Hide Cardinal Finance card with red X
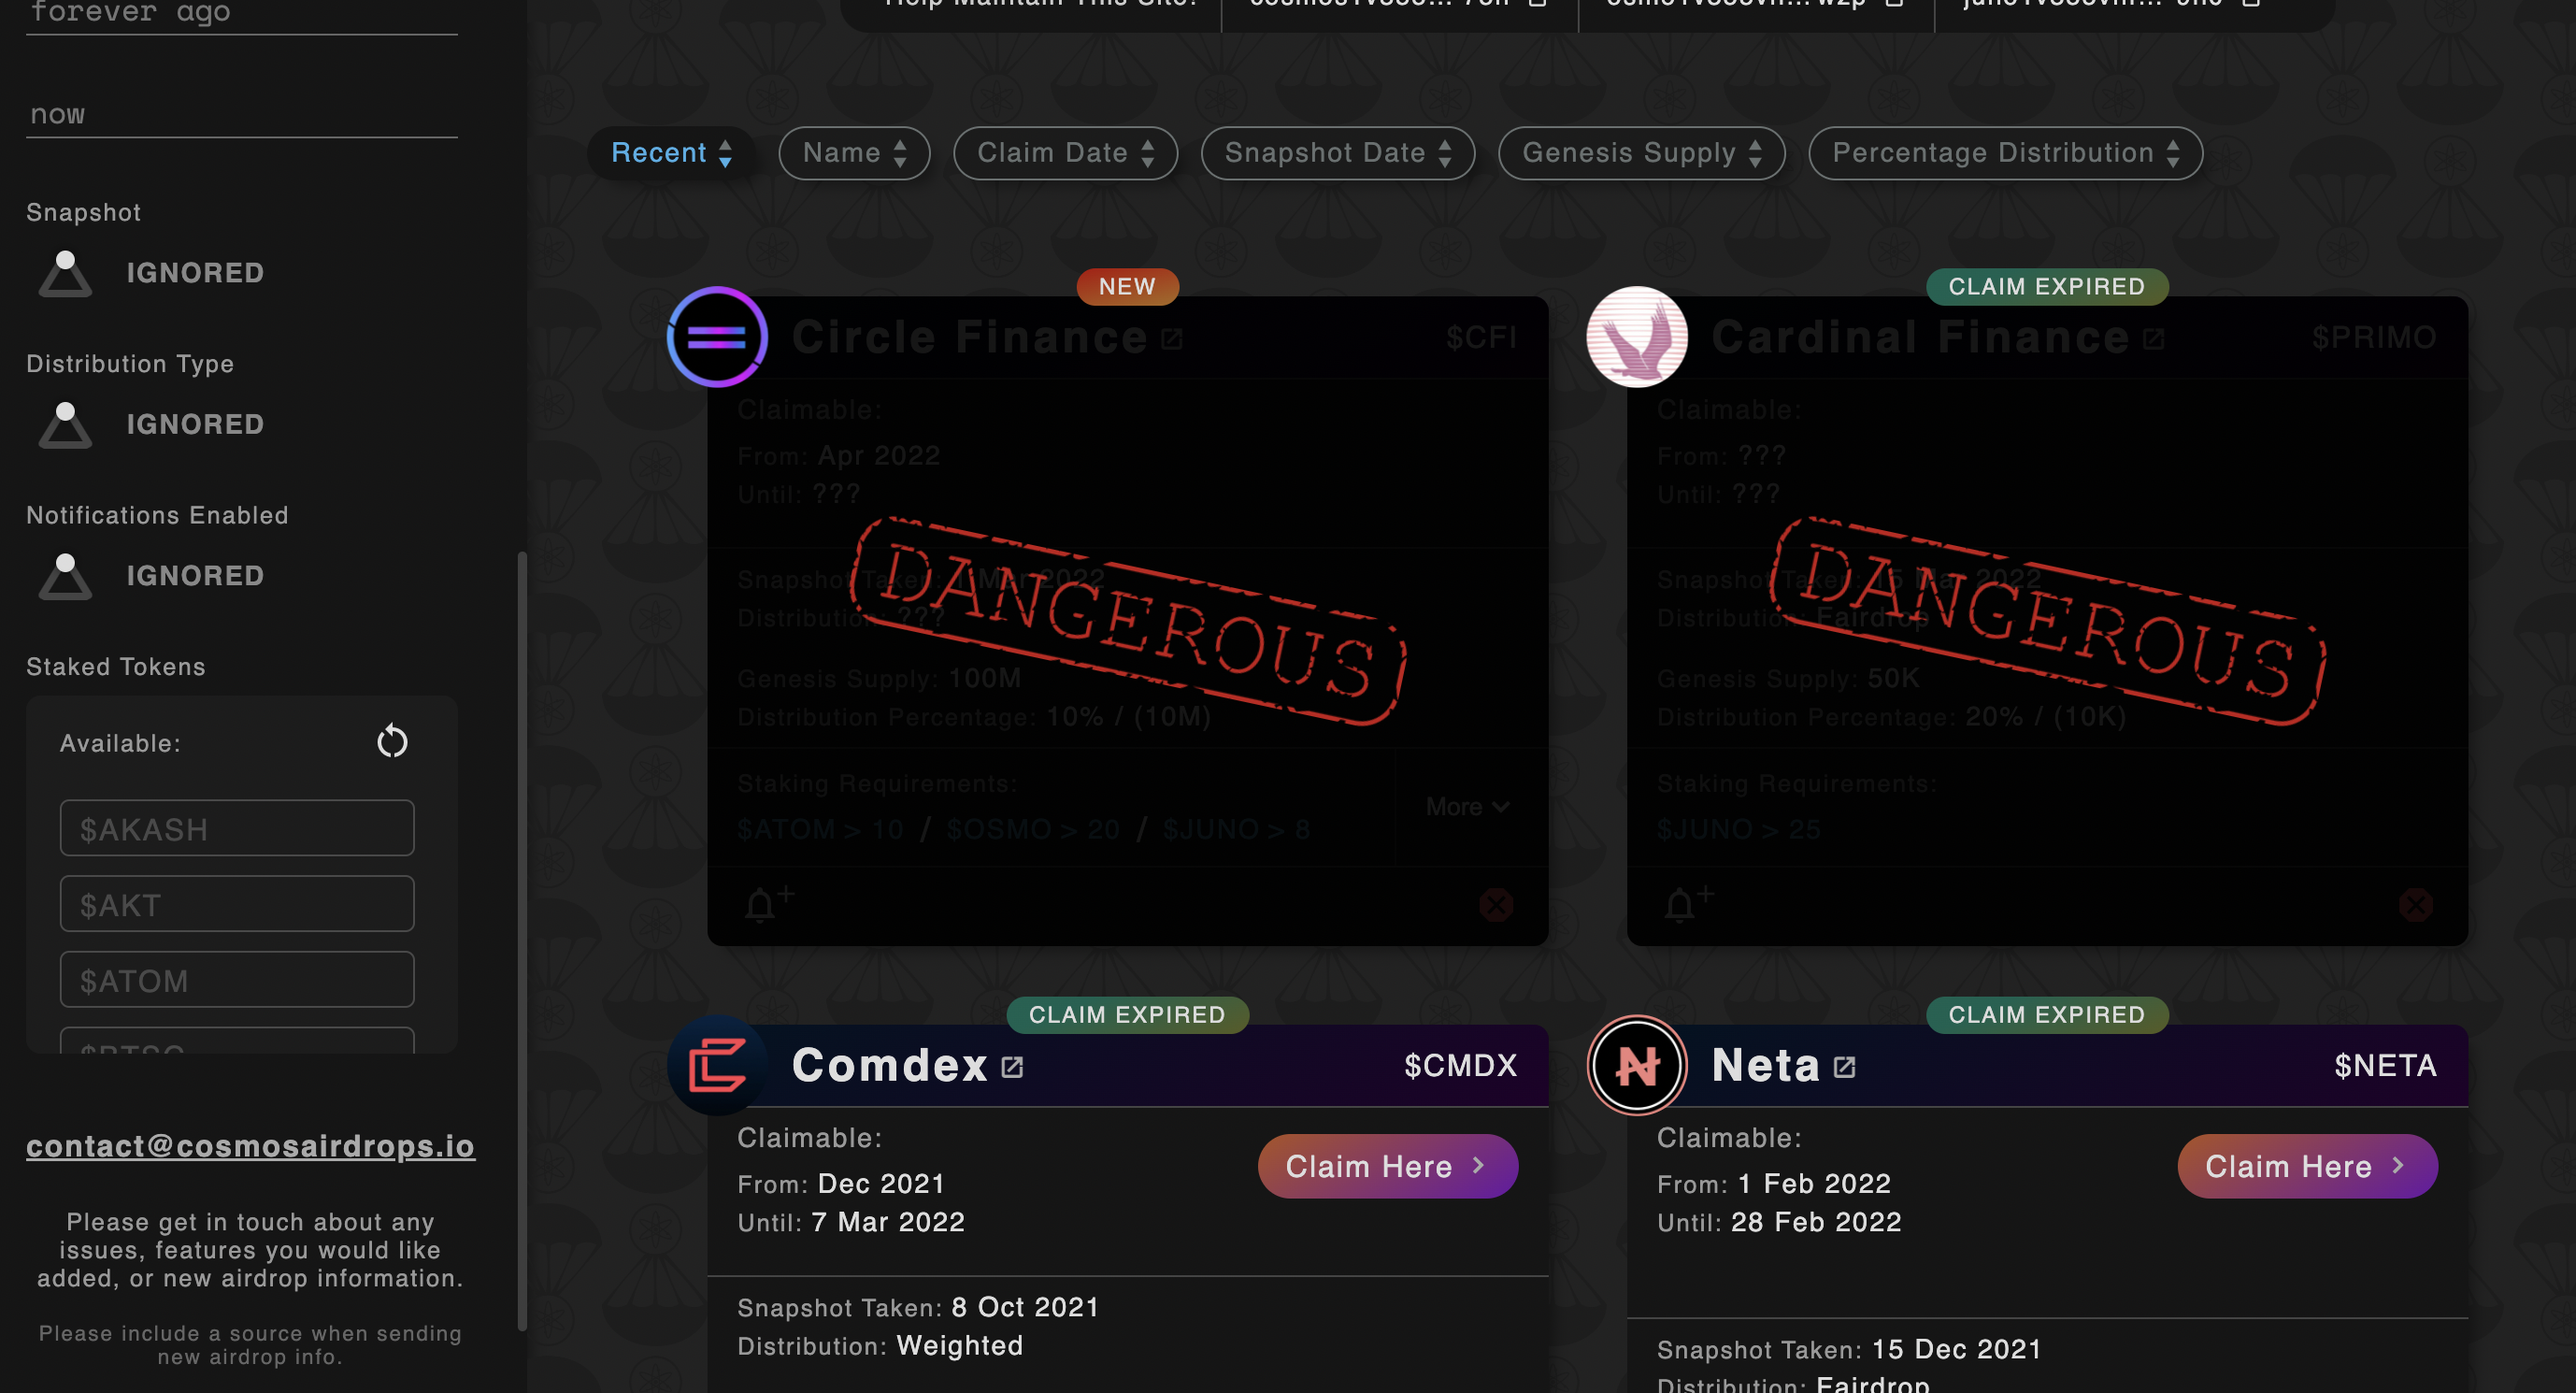Image resolution: width=2576 pixels, height=1393 pixels. point(2416,905)
